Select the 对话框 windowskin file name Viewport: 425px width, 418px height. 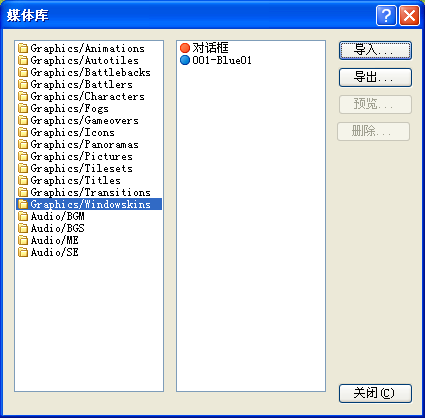tap(210, 48)
